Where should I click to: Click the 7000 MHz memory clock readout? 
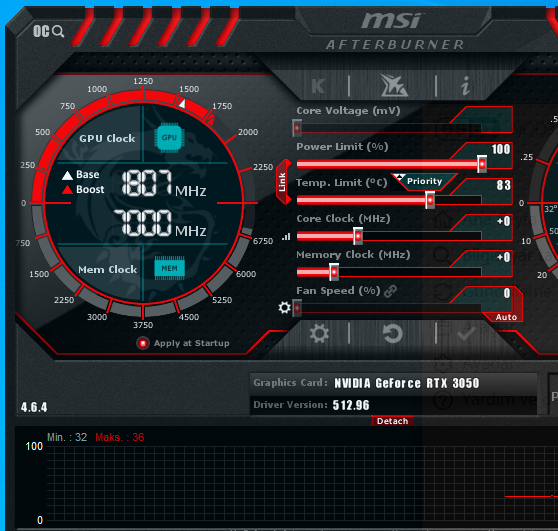pyautogui.click(x=160, y=224)
